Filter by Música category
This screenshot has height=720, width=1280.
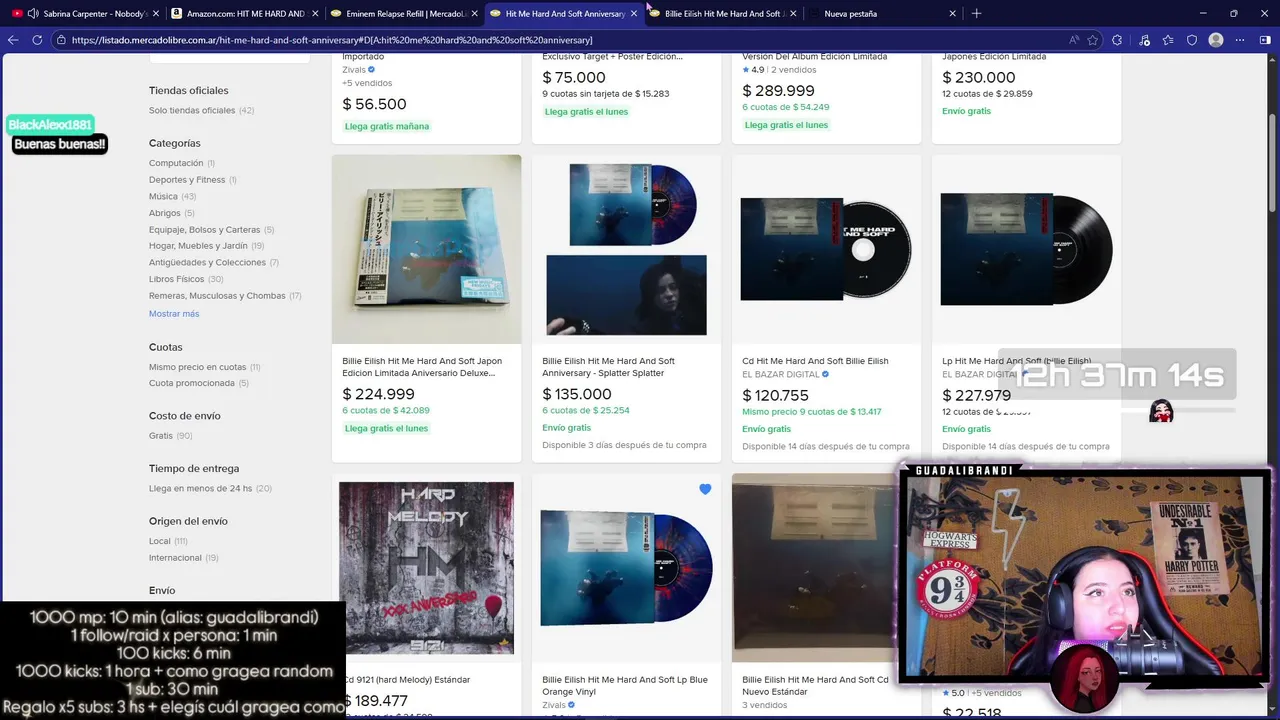point(172,196)
